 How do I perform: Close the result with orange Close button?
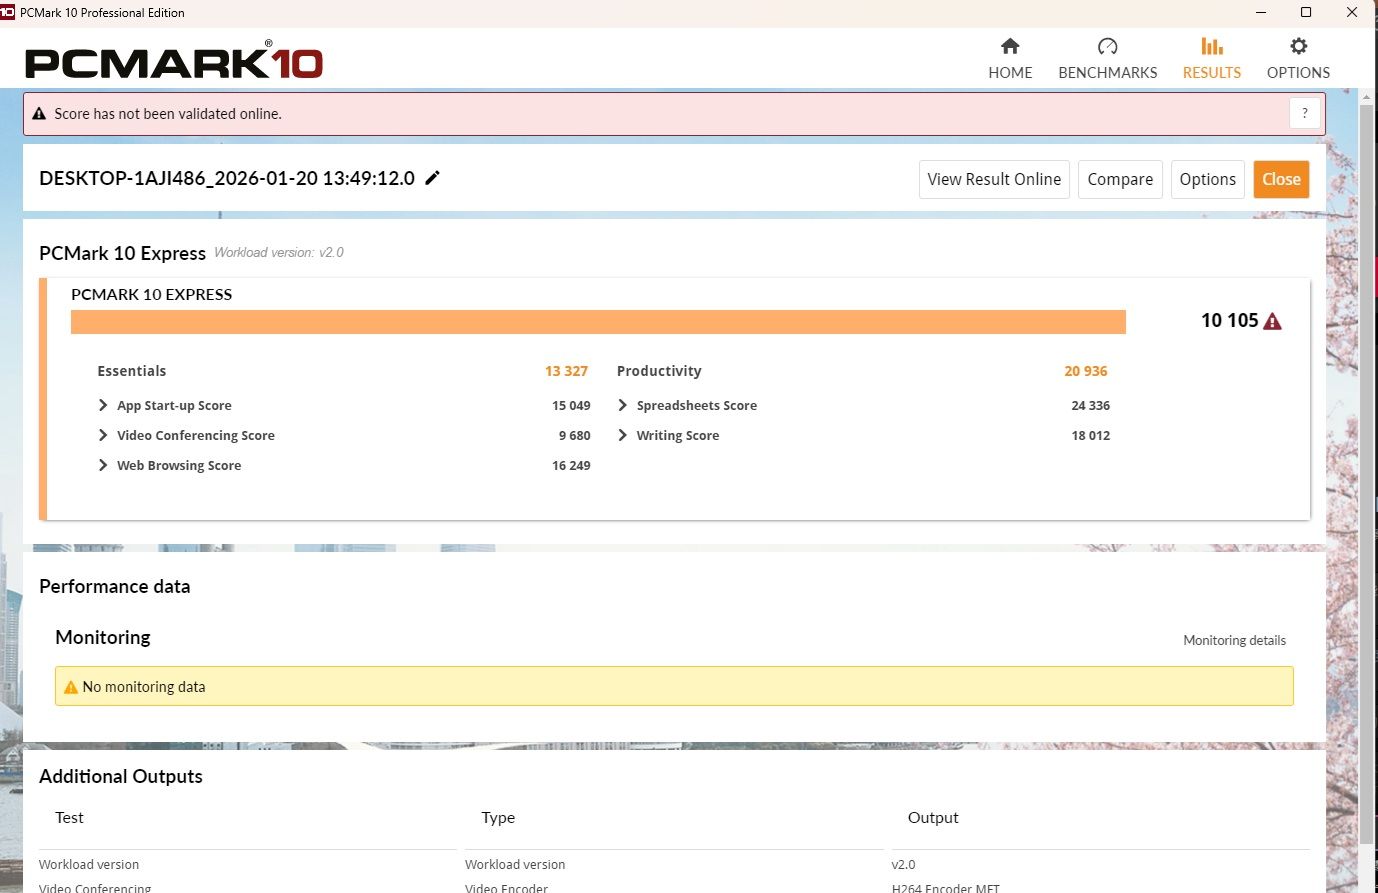pos(1281,179)
